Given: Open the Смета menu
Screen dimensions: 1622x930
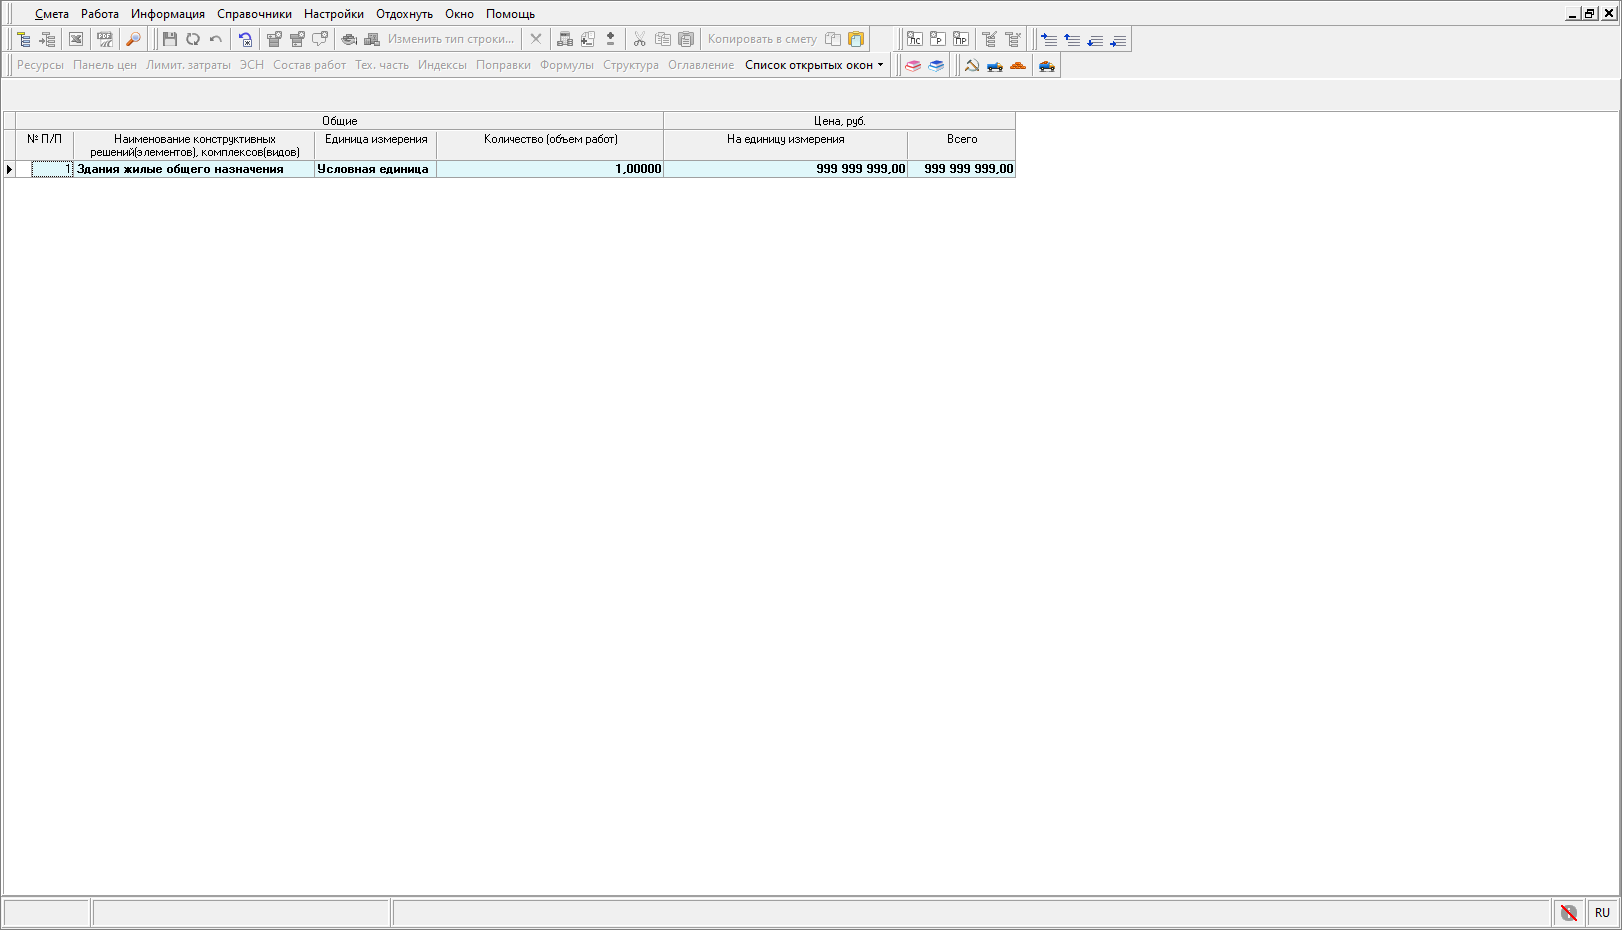Looking at the screenshot, I should 51,14.
